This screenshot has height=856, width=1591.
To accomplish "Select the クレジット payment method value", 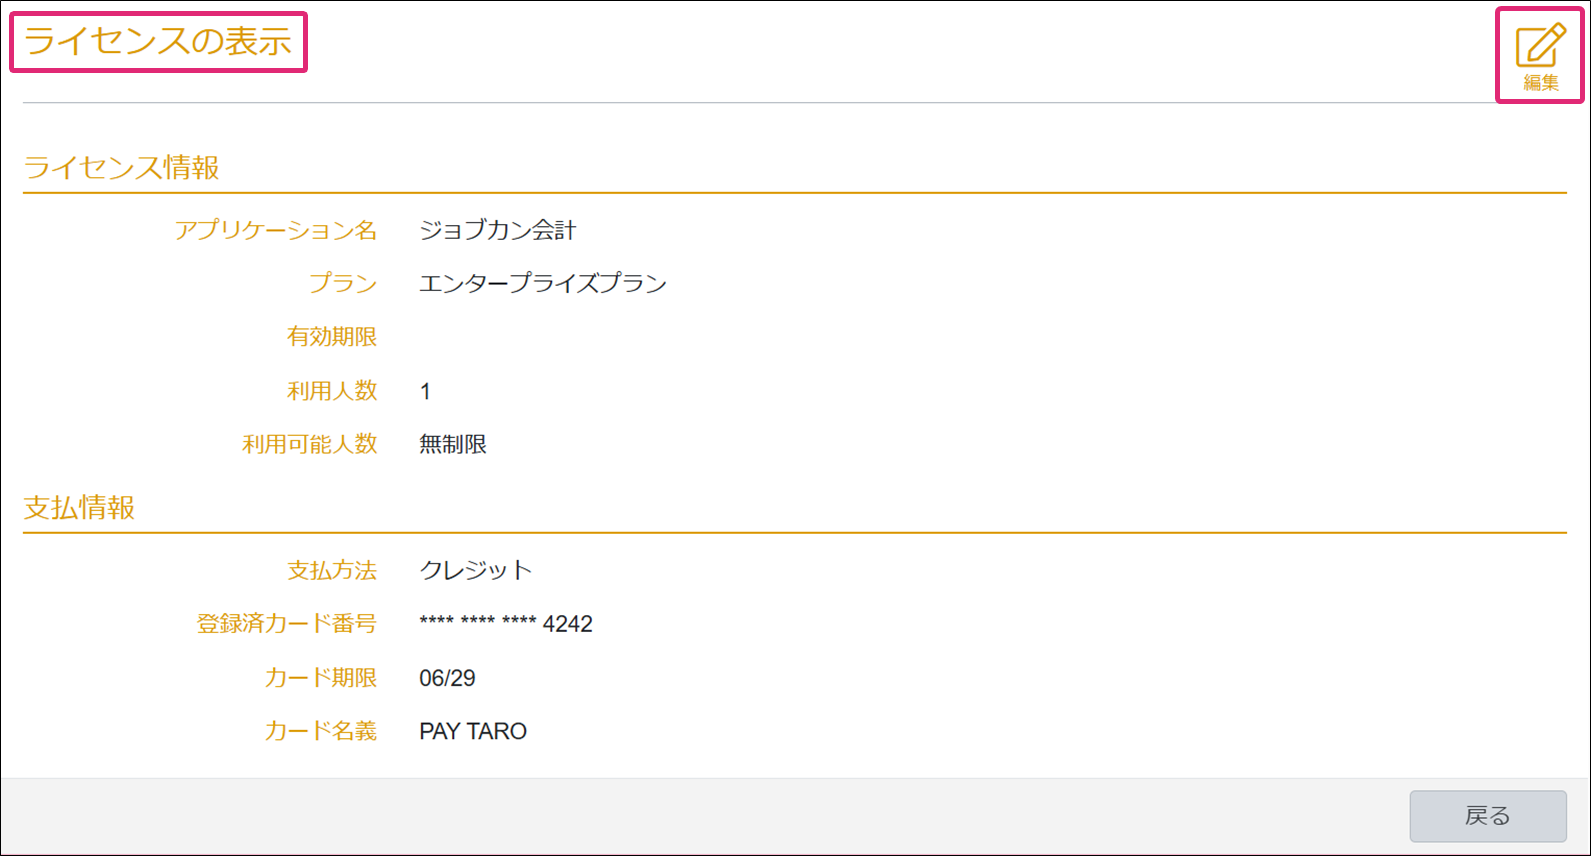I will tap(475, 570).
